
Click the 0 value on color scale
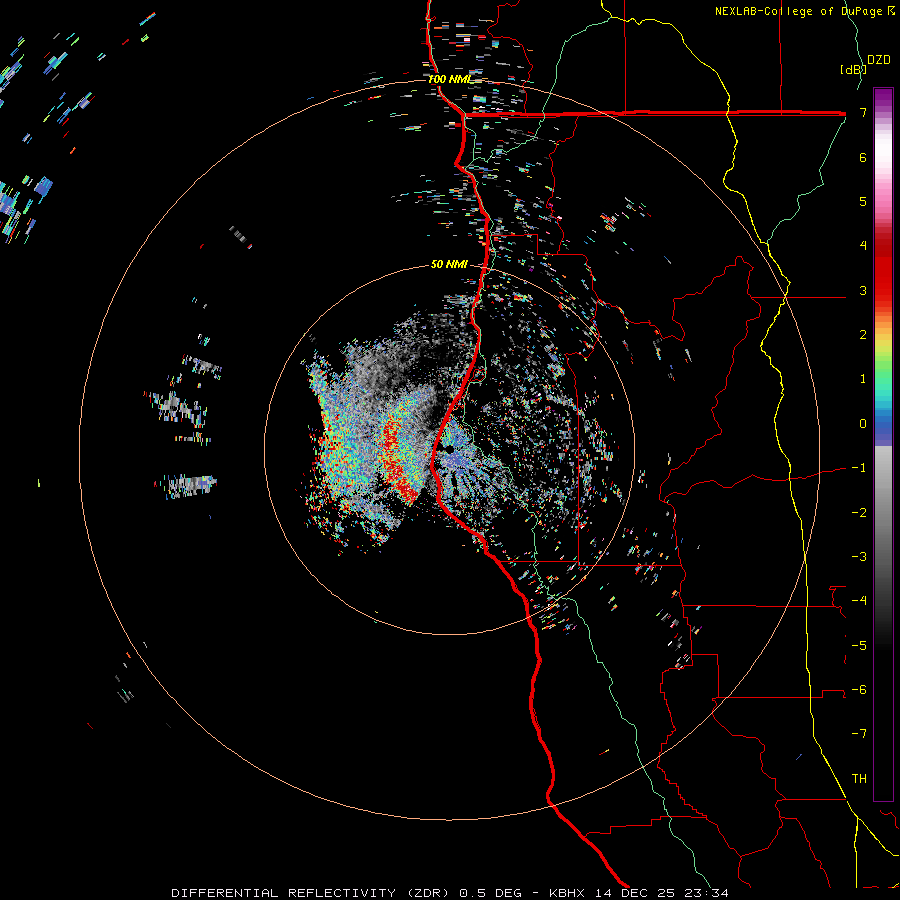click(x=863, y=424)
